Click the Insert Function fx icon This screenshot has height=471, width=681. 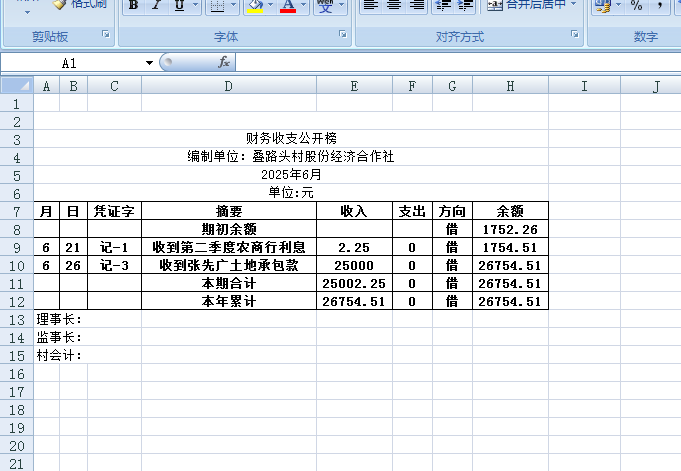[x=224, y=62]
